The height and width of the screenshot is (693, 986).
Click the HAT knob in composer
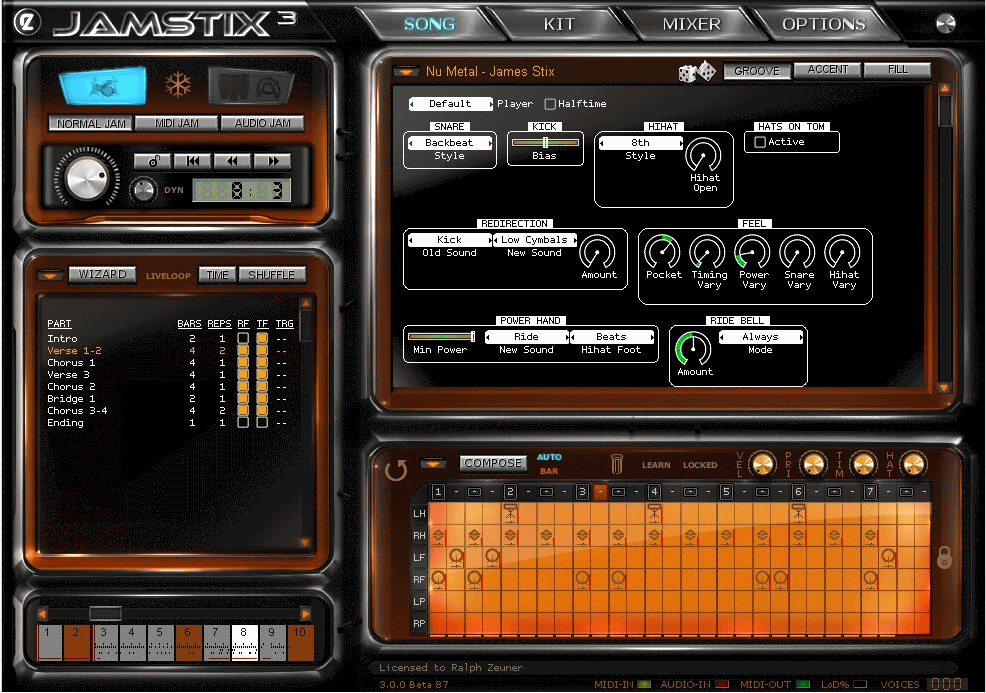coord(914,465)
